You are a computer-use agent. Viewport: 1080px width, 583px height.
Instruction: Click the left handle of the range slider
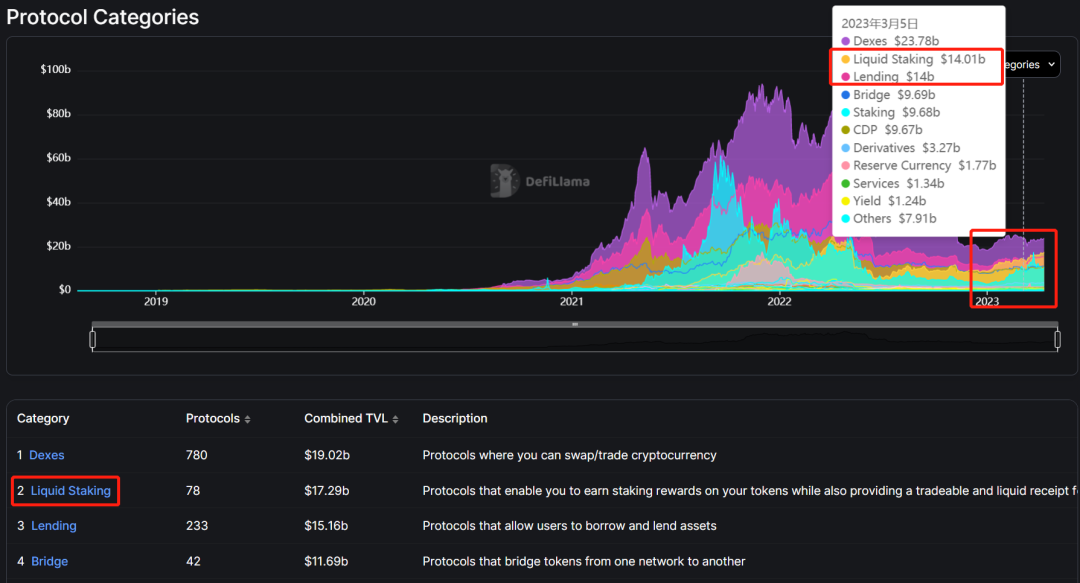pos(93,340)
